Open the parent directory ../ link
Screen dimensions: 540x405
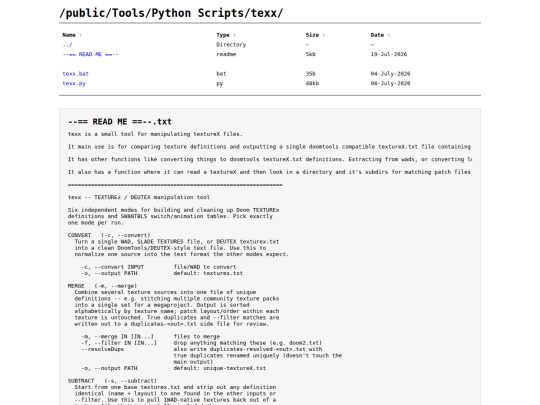click(x=68, y=45)
